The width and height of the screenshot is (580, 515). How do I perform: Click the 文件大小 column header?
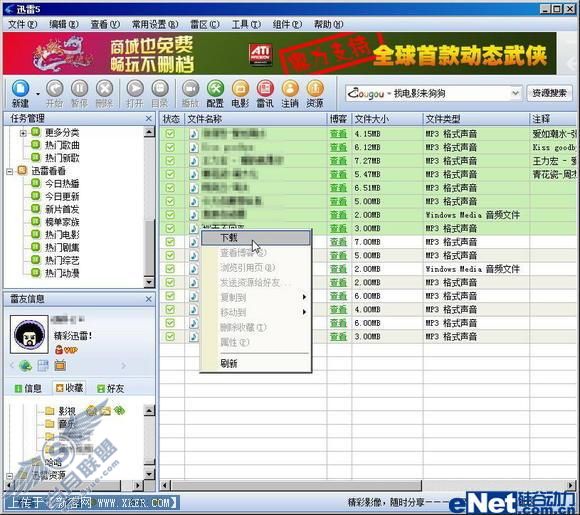point(387,119)
